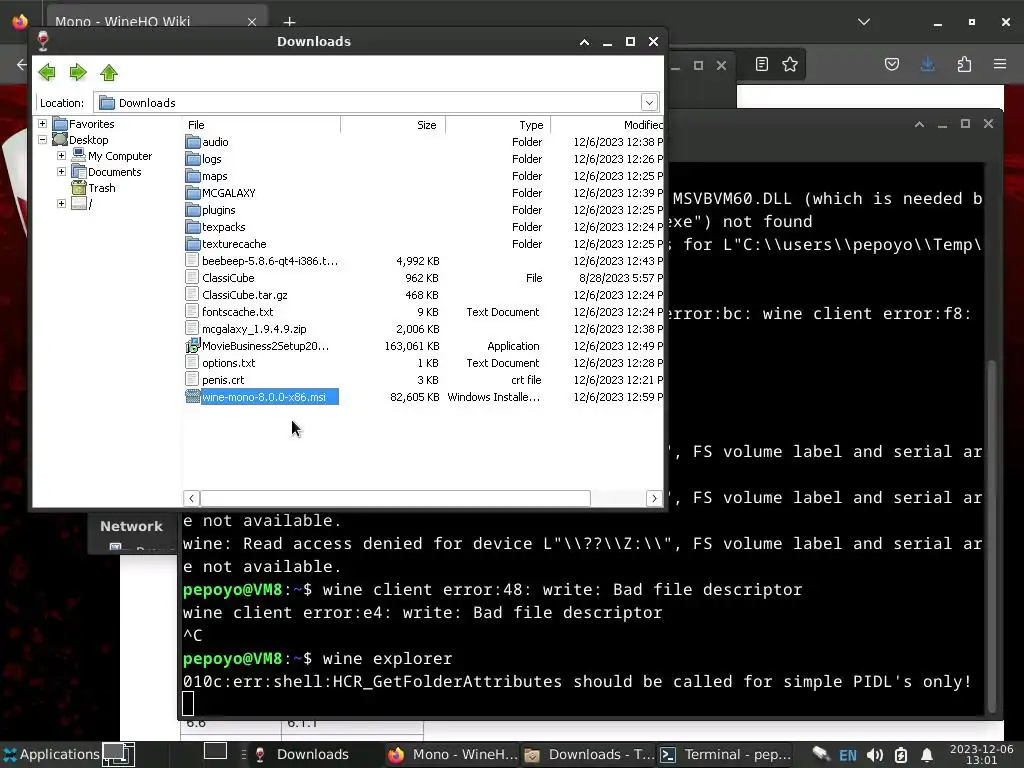Screen dimensions: 1024x768
Task: Sort by the Size column header
Action: pos(393,125)
